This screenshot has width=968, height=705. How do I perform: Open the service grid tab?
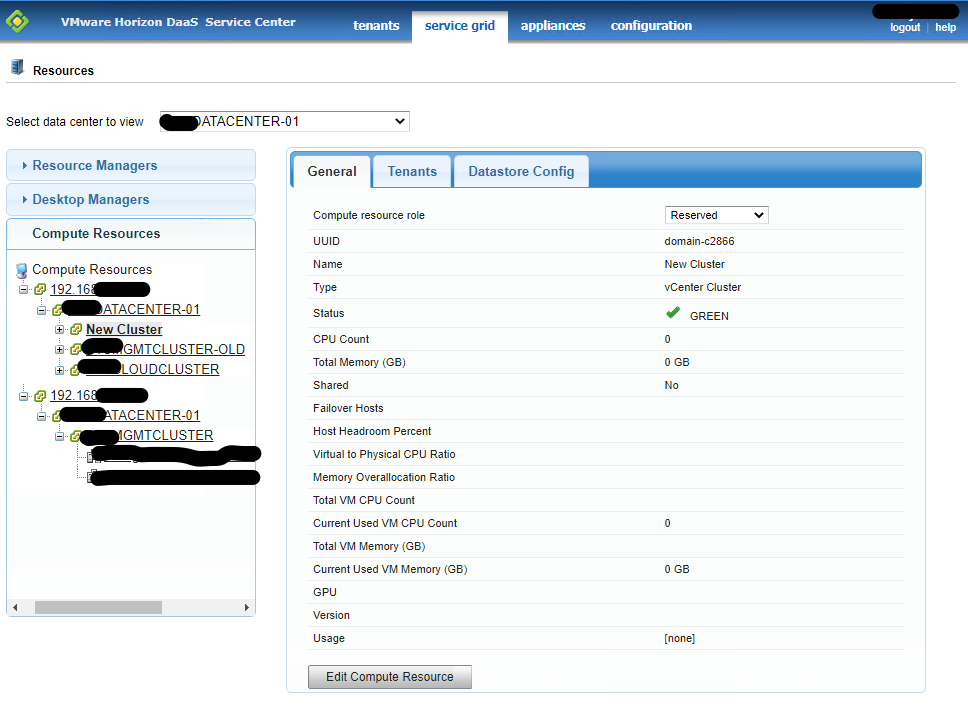(x=459, y=26)
